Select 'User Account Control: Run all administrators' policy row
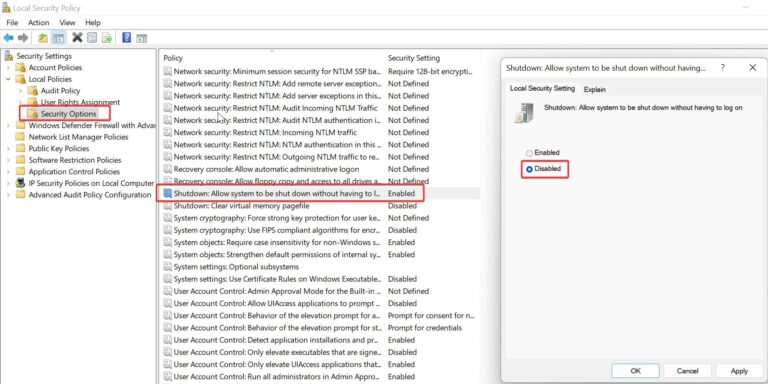The image size is (768, 384). click(320, 377)
